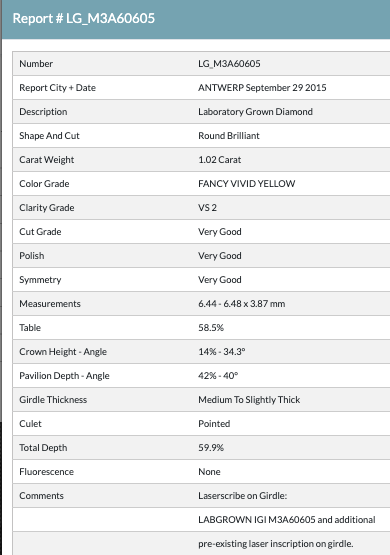390x555 pixels.
Task: Select the Culet Pointed value
Action: point(214,424)
